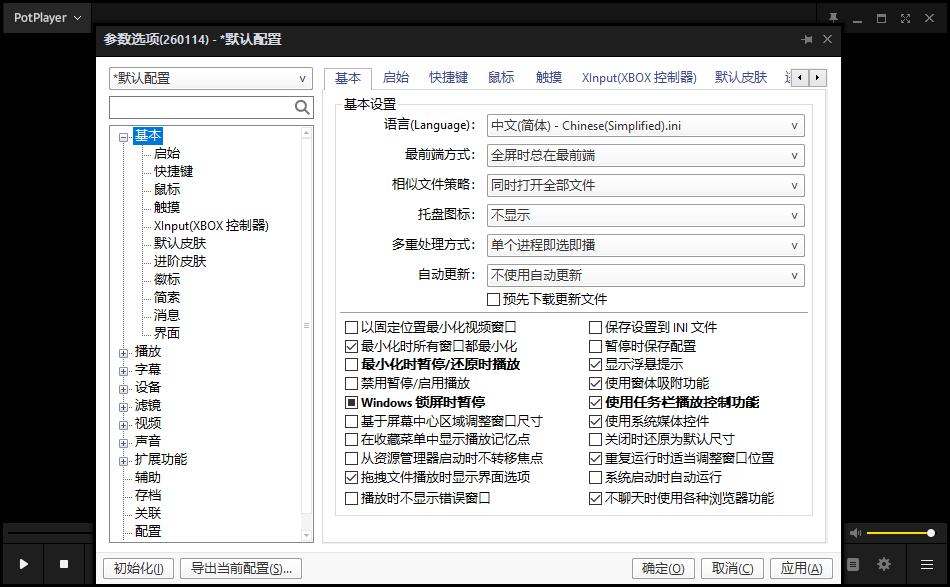The height and width of the screenshot is (587, 950).
Task: Mute using the speaker icon
Action: click(x=855, y=534)
